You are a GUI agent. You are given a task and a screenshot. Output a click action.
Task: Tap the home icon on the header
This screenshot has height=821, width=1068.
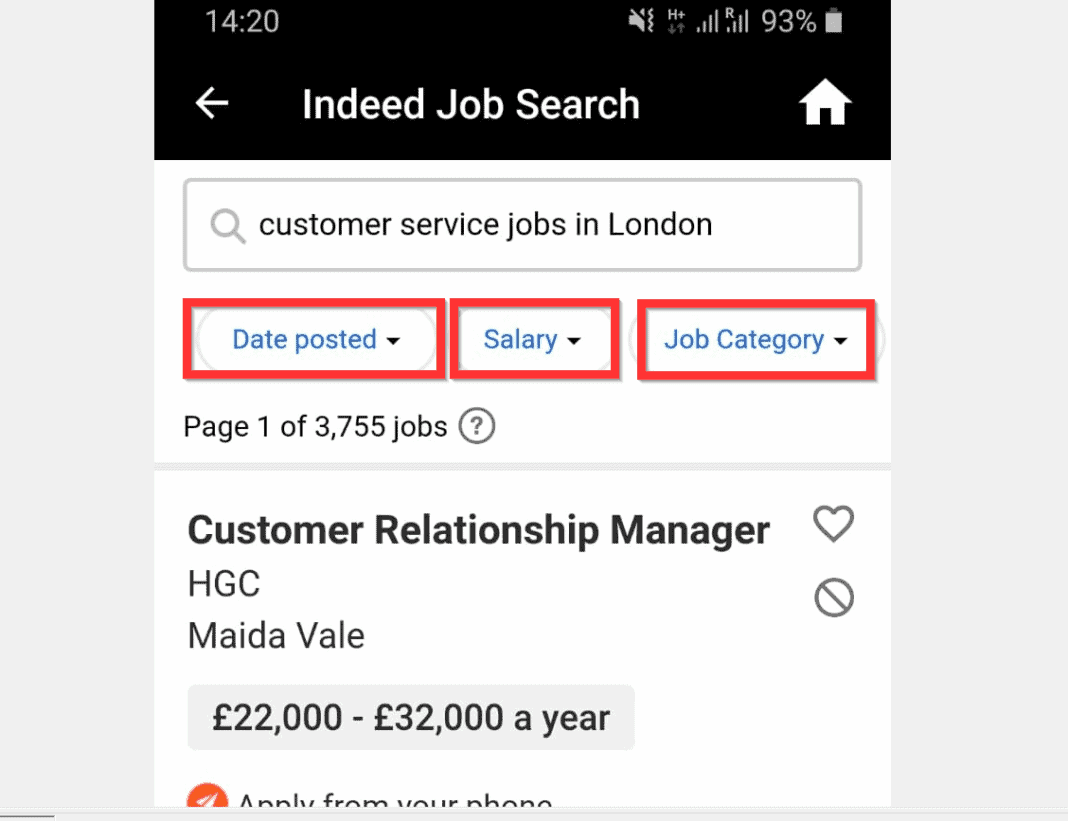tap(824, 103)
